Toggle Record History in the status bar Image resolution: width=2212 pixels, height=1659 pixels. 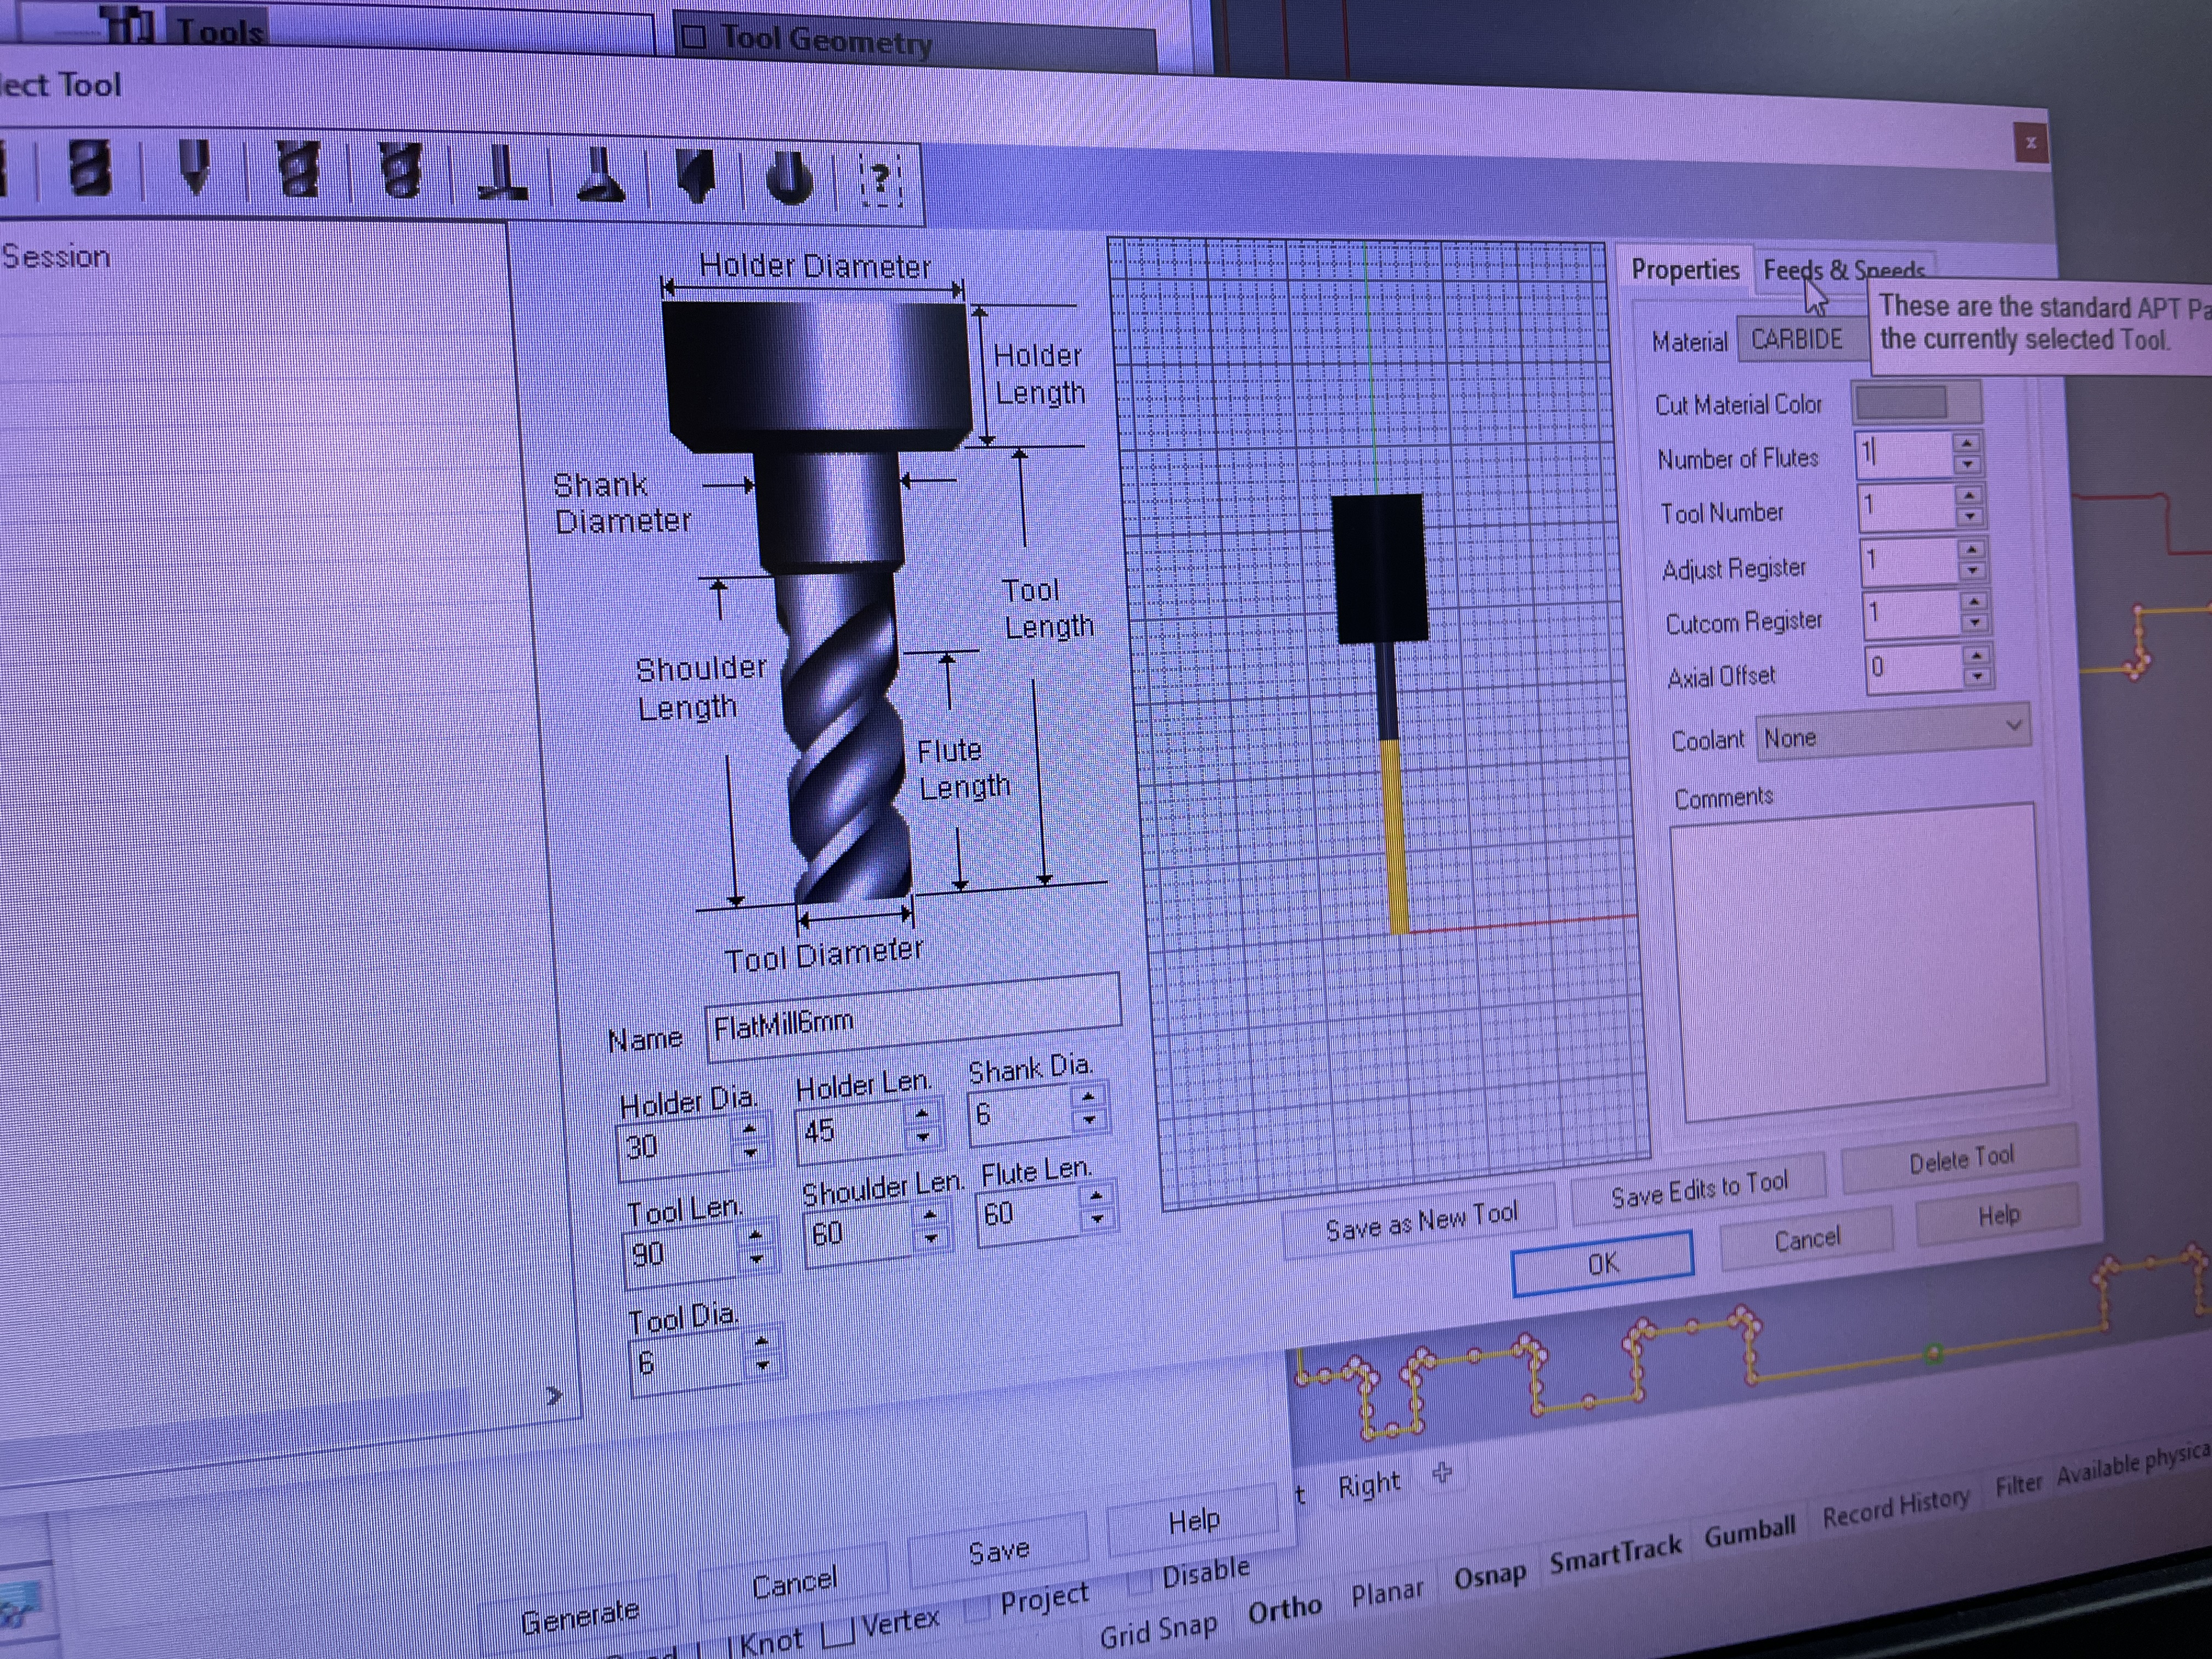1895,1508
